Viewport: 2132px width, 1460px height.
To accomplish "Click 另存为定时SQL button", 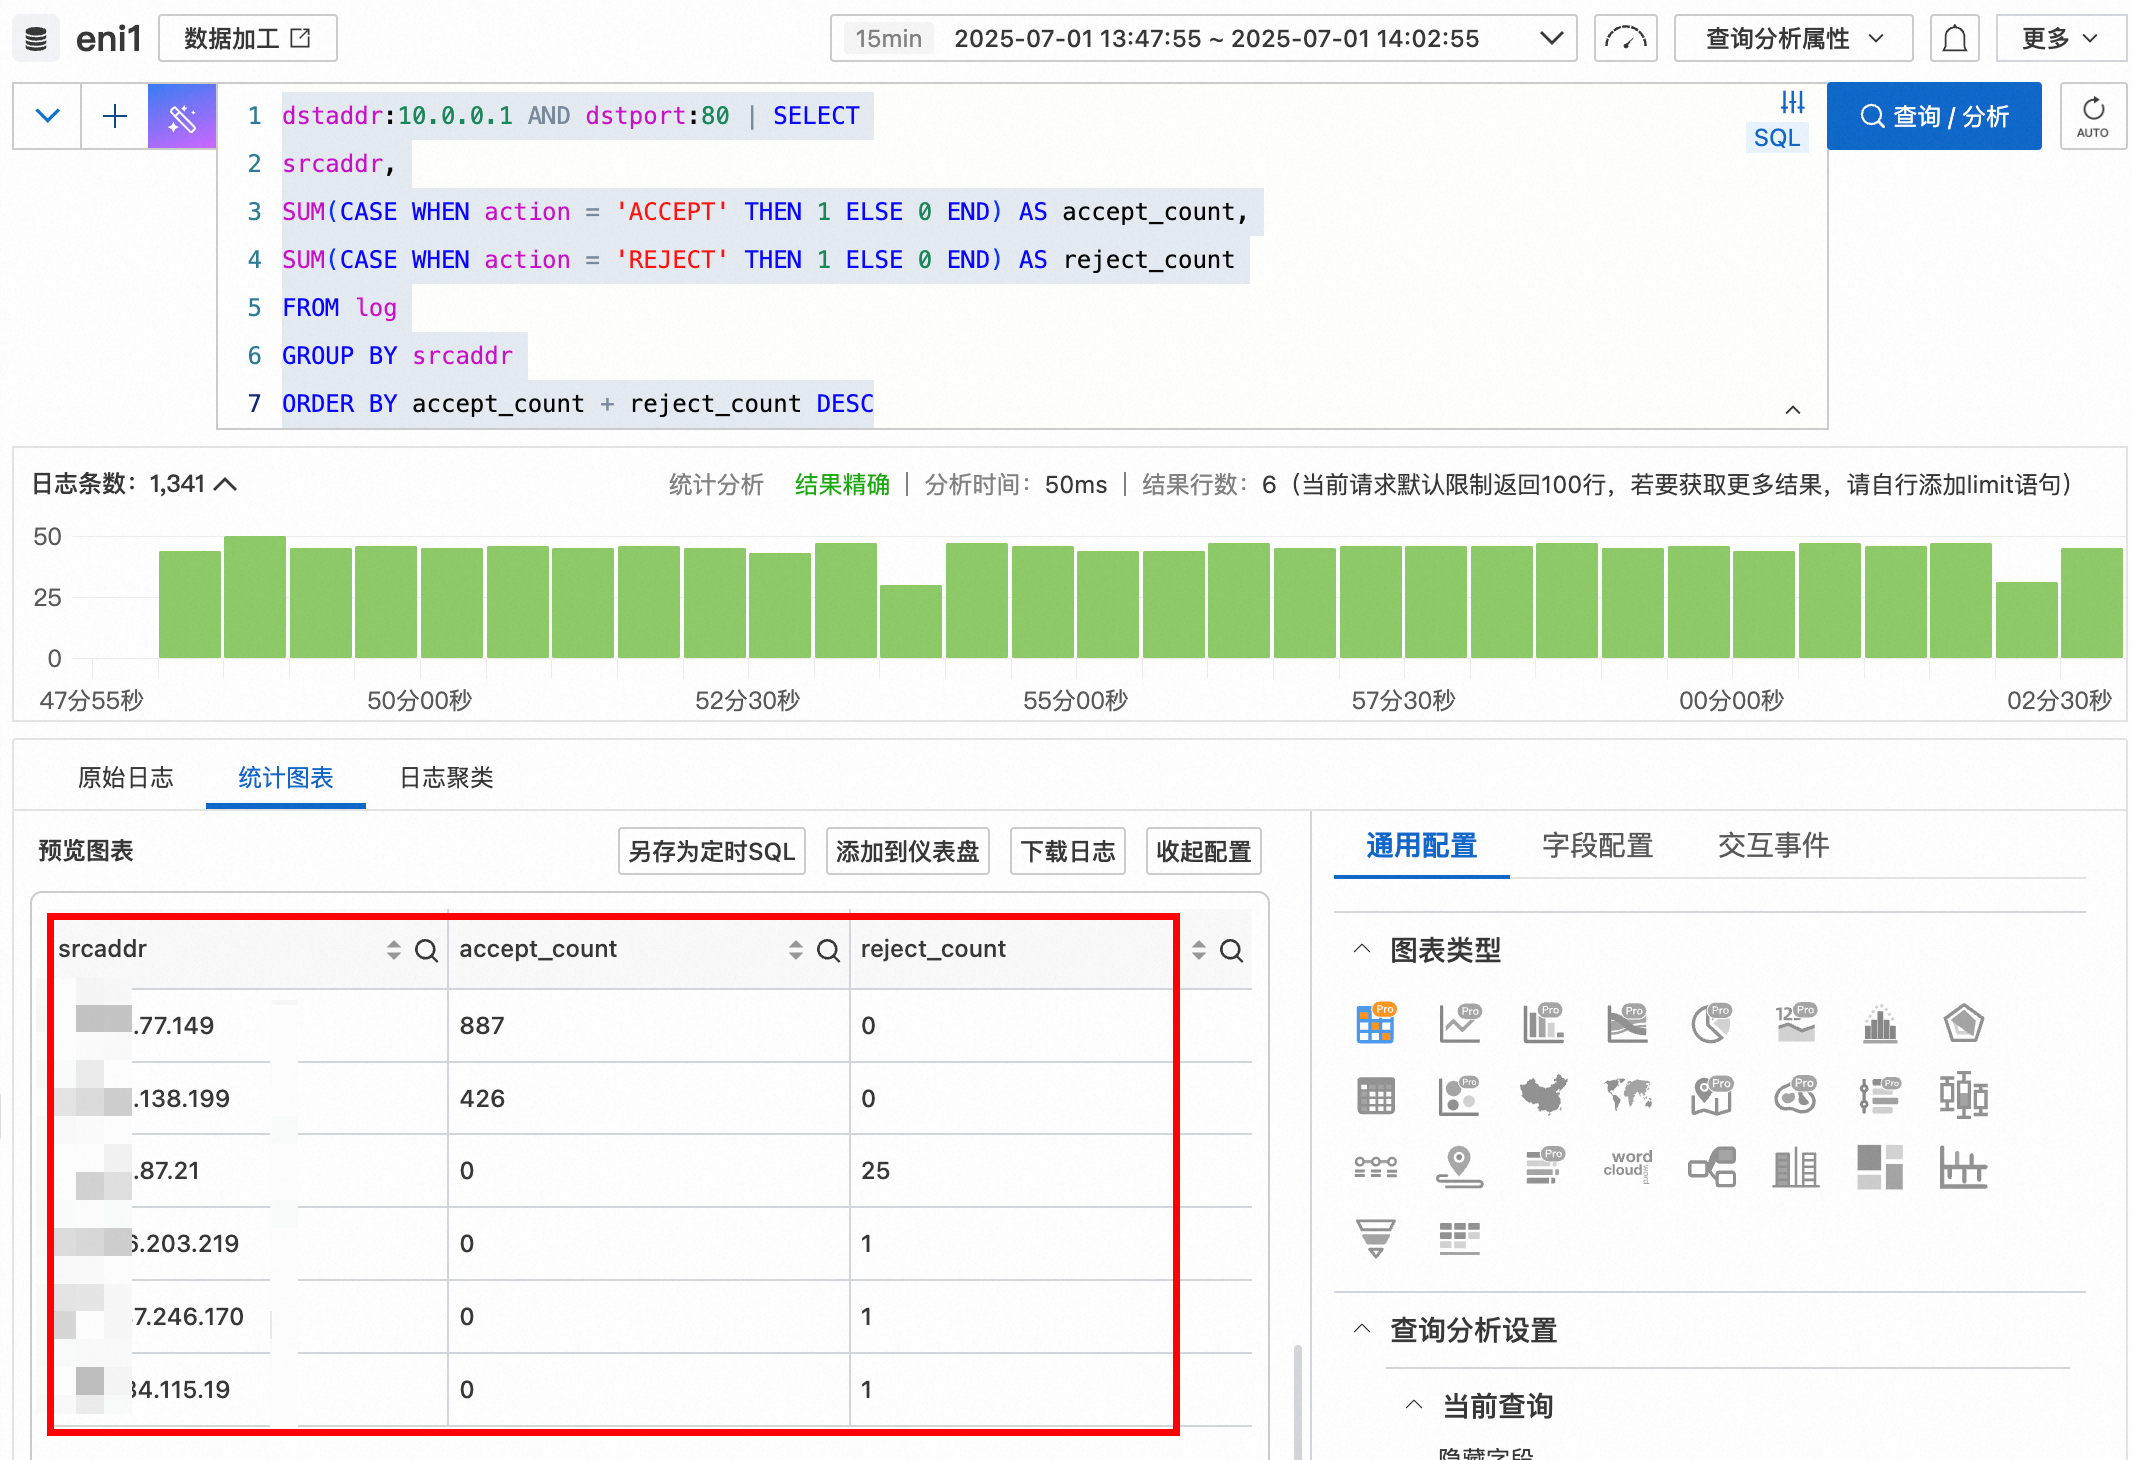I will [x=712, y=852].
